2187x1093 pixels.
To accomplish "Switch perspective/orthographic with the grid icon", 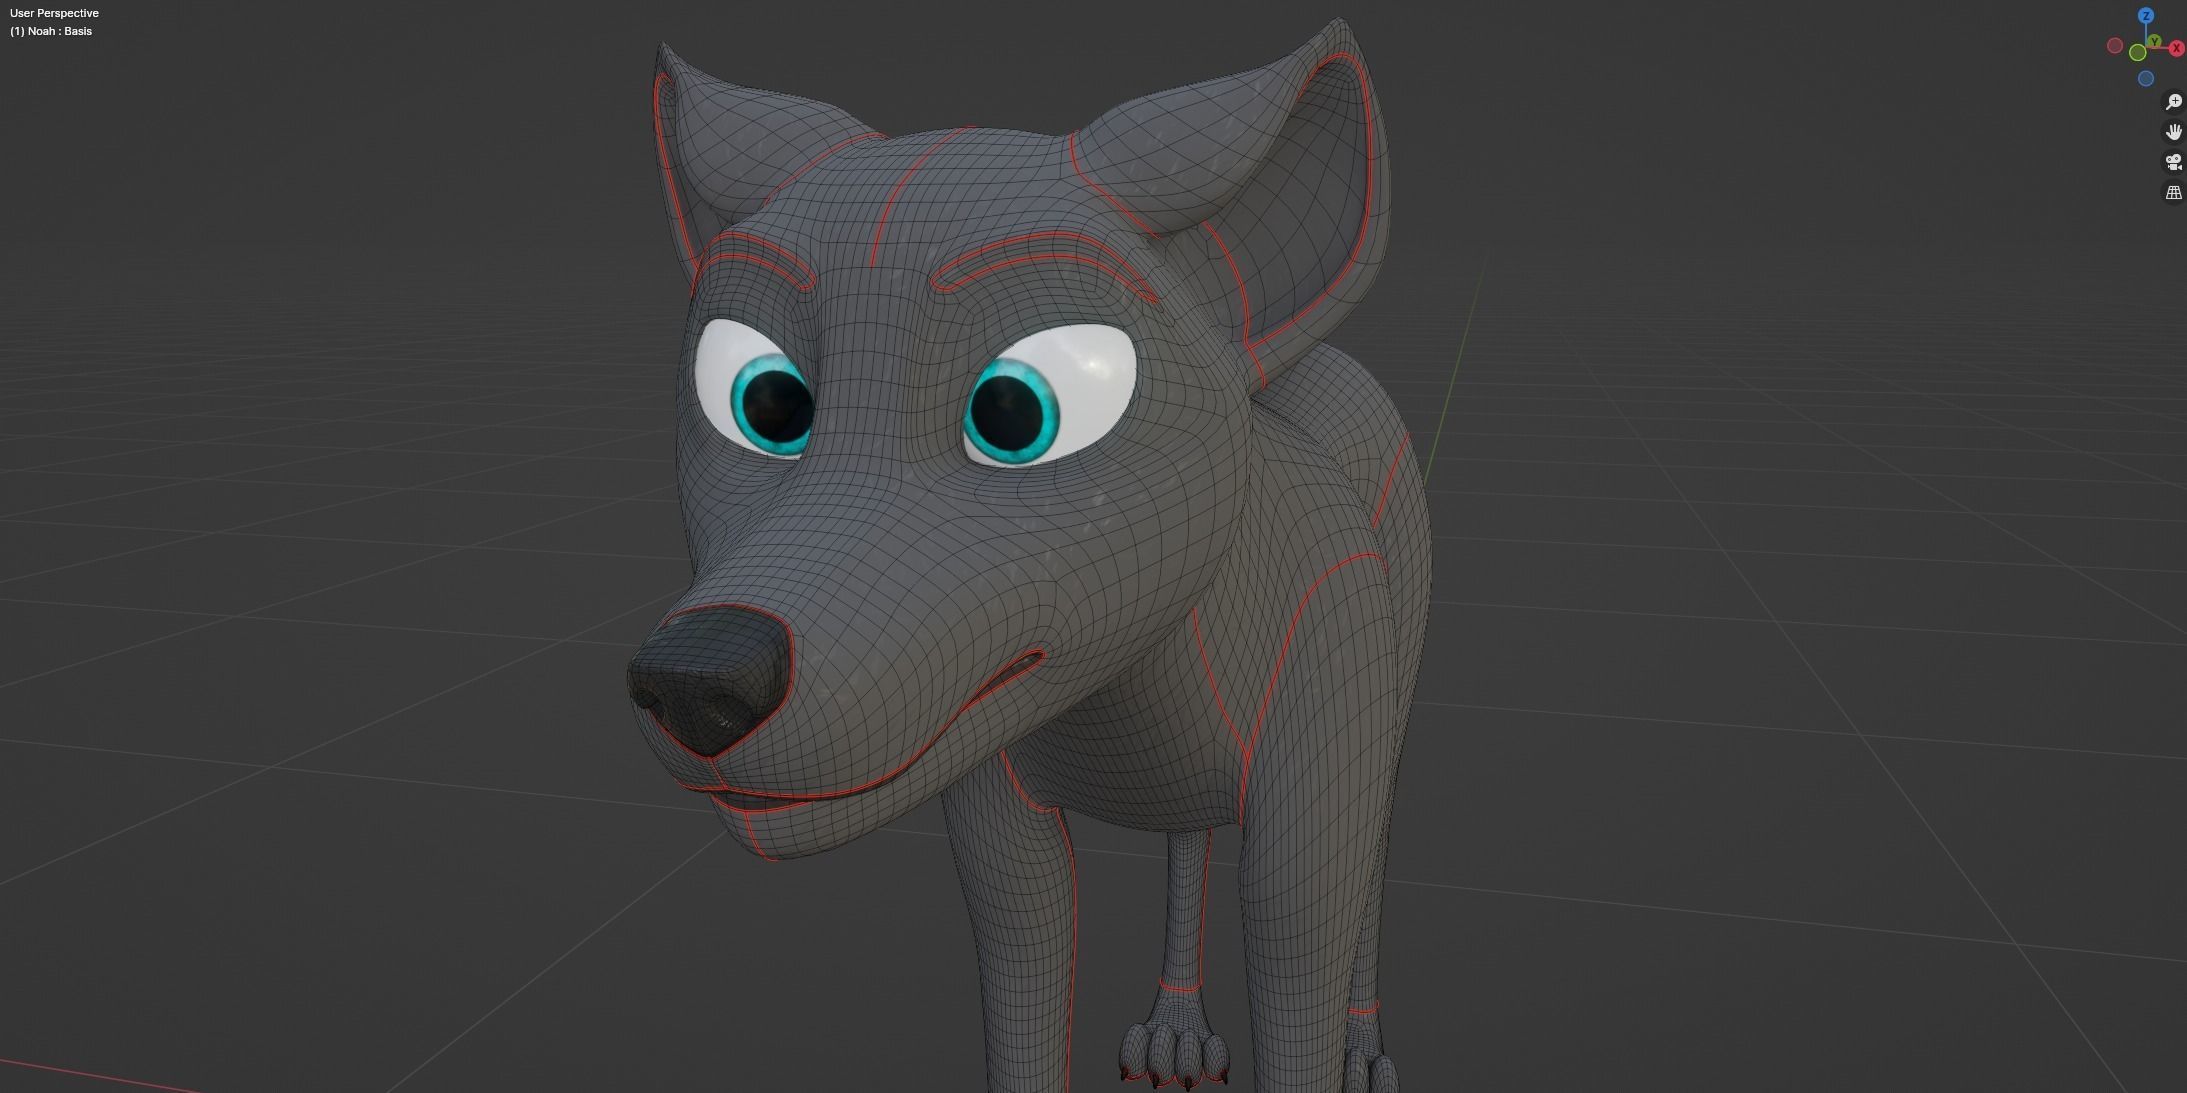I will 2173,192.
